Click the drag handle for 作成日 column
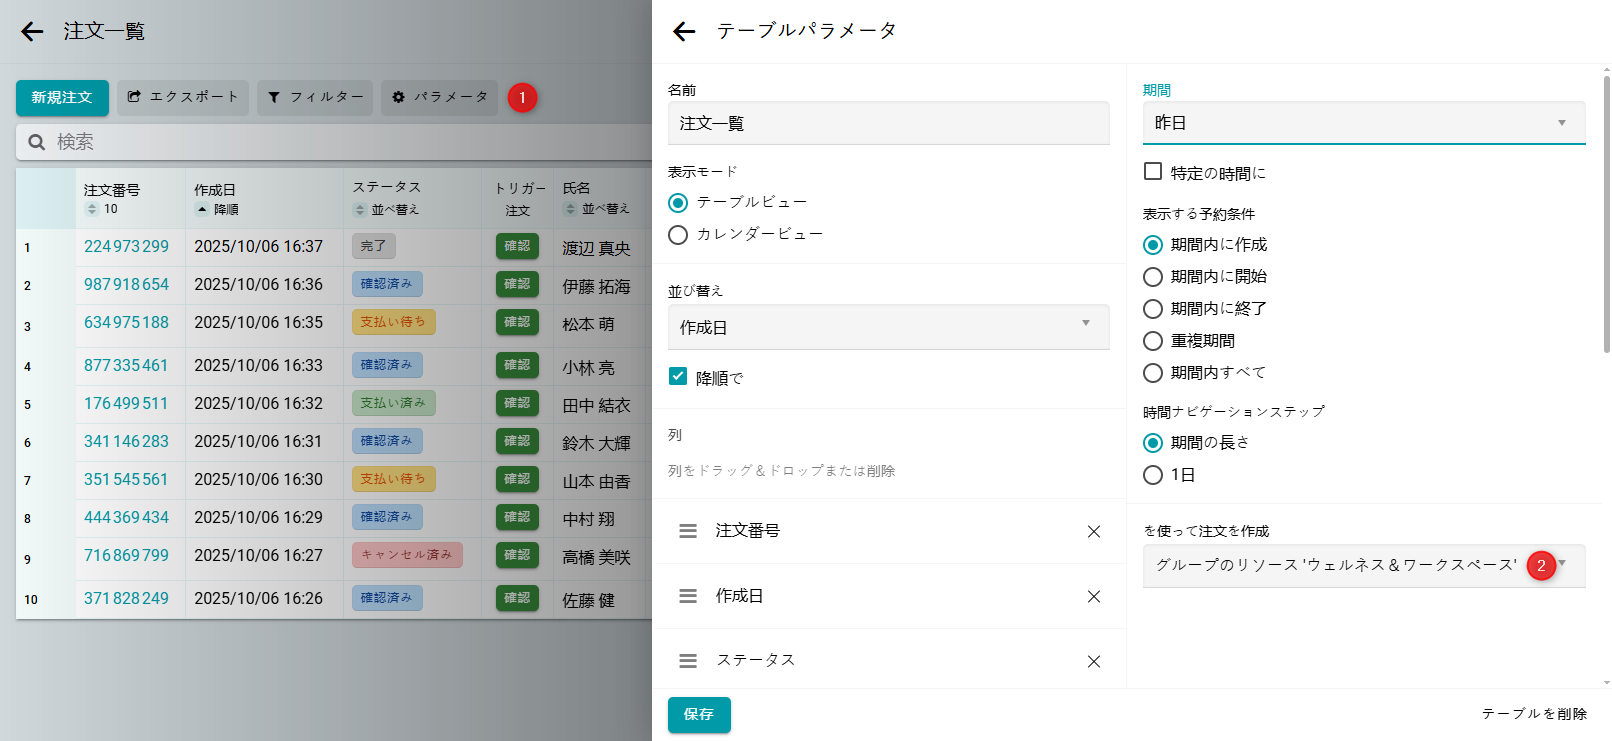The width and height of the screenshot is (1612, 741). [688, 596]
